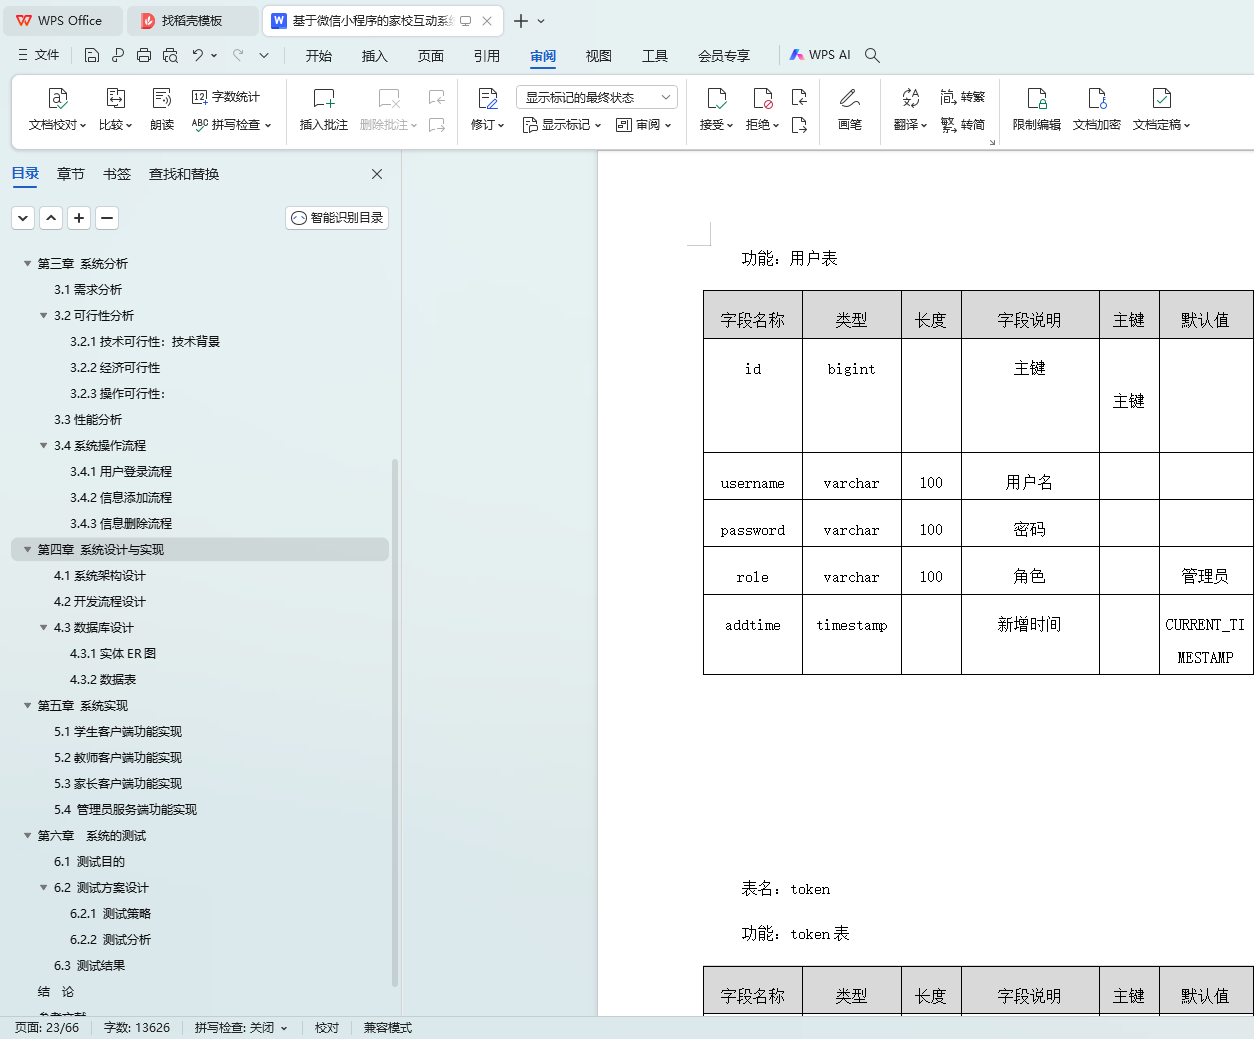The image size is (1254, 1039).
Task: Jump to 4.1 系统架构设计 heading
Action: (x=100, y=576)
